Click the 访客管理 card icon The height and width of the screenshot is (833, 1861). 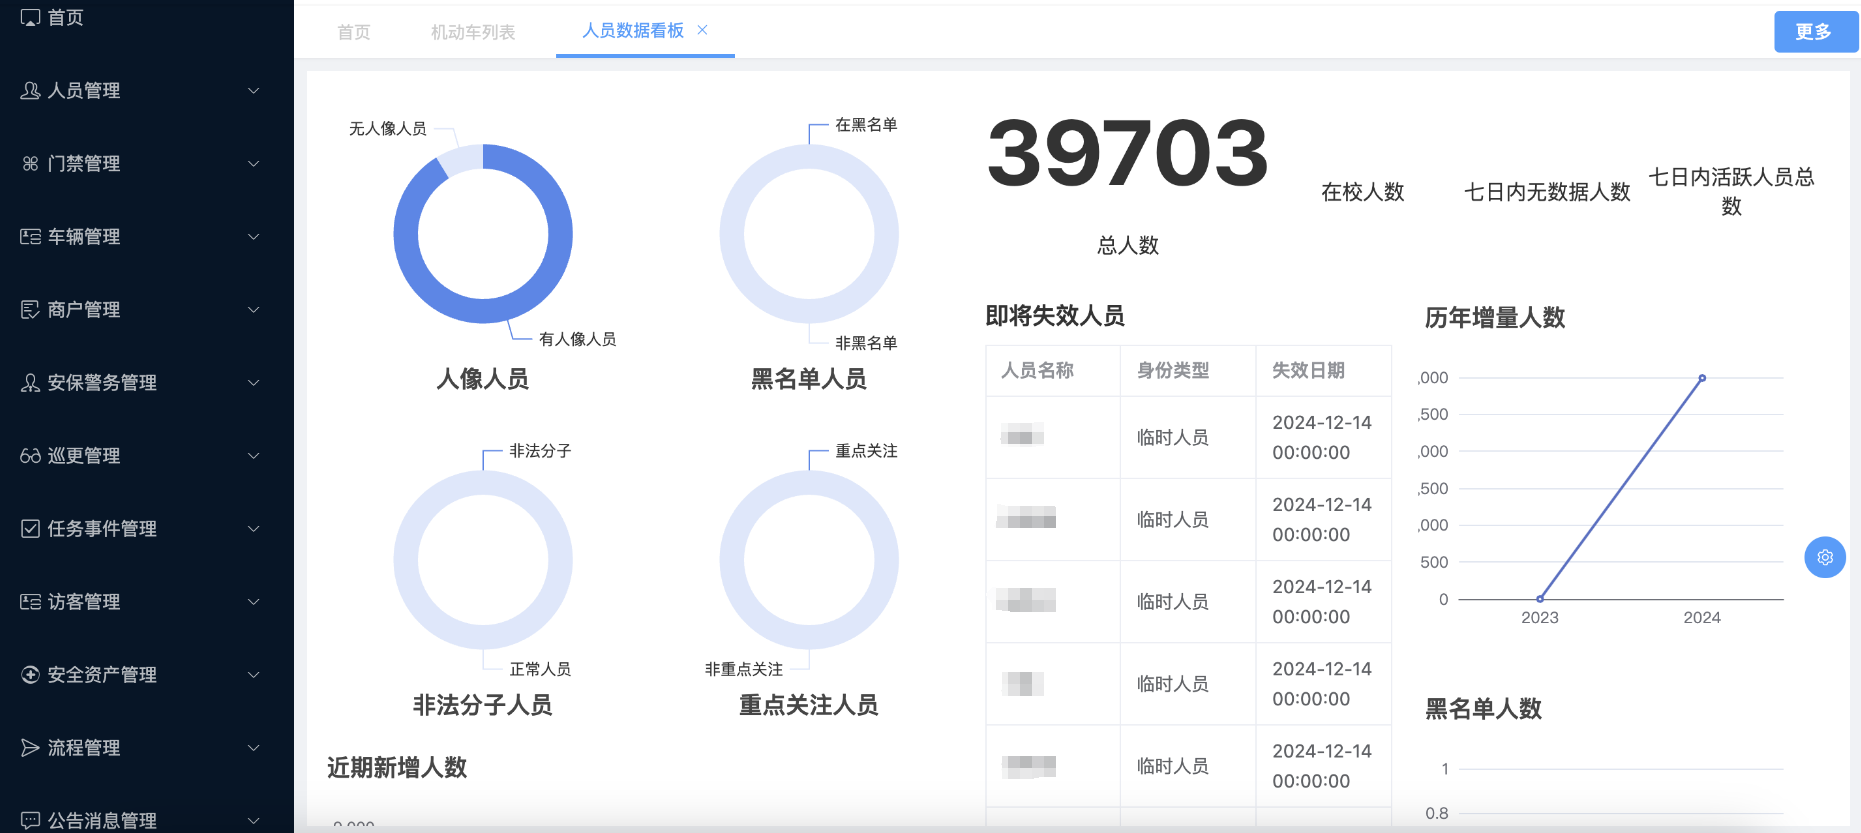coord(30,602)
